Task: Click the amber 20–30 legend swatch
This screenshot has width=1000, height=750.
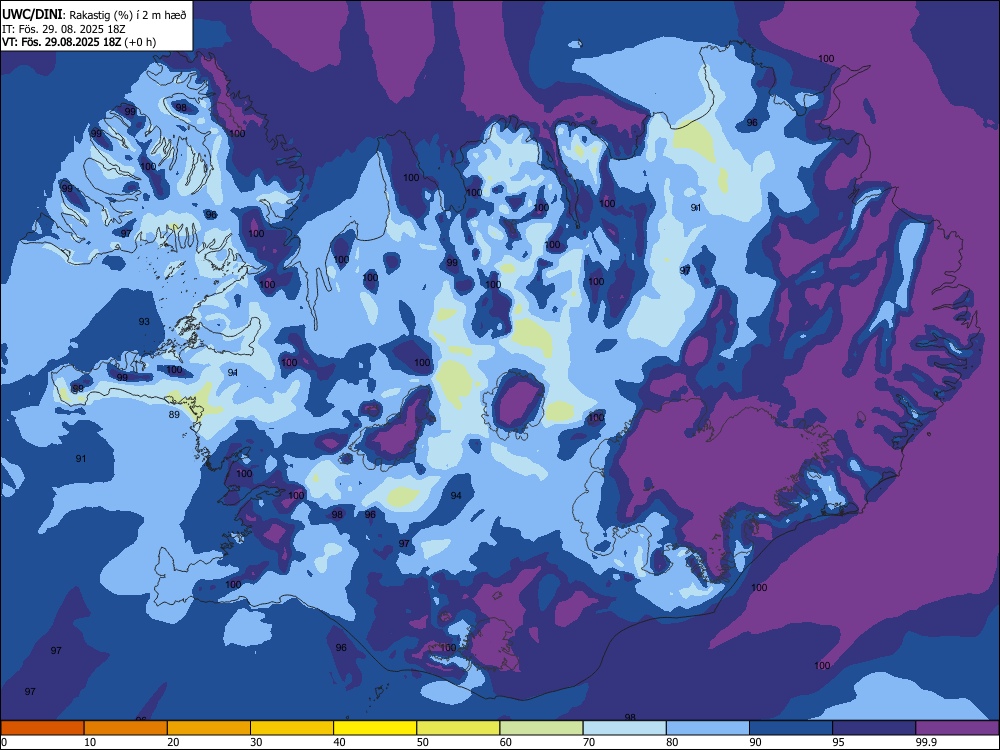Action: click(x=209, y=728)
